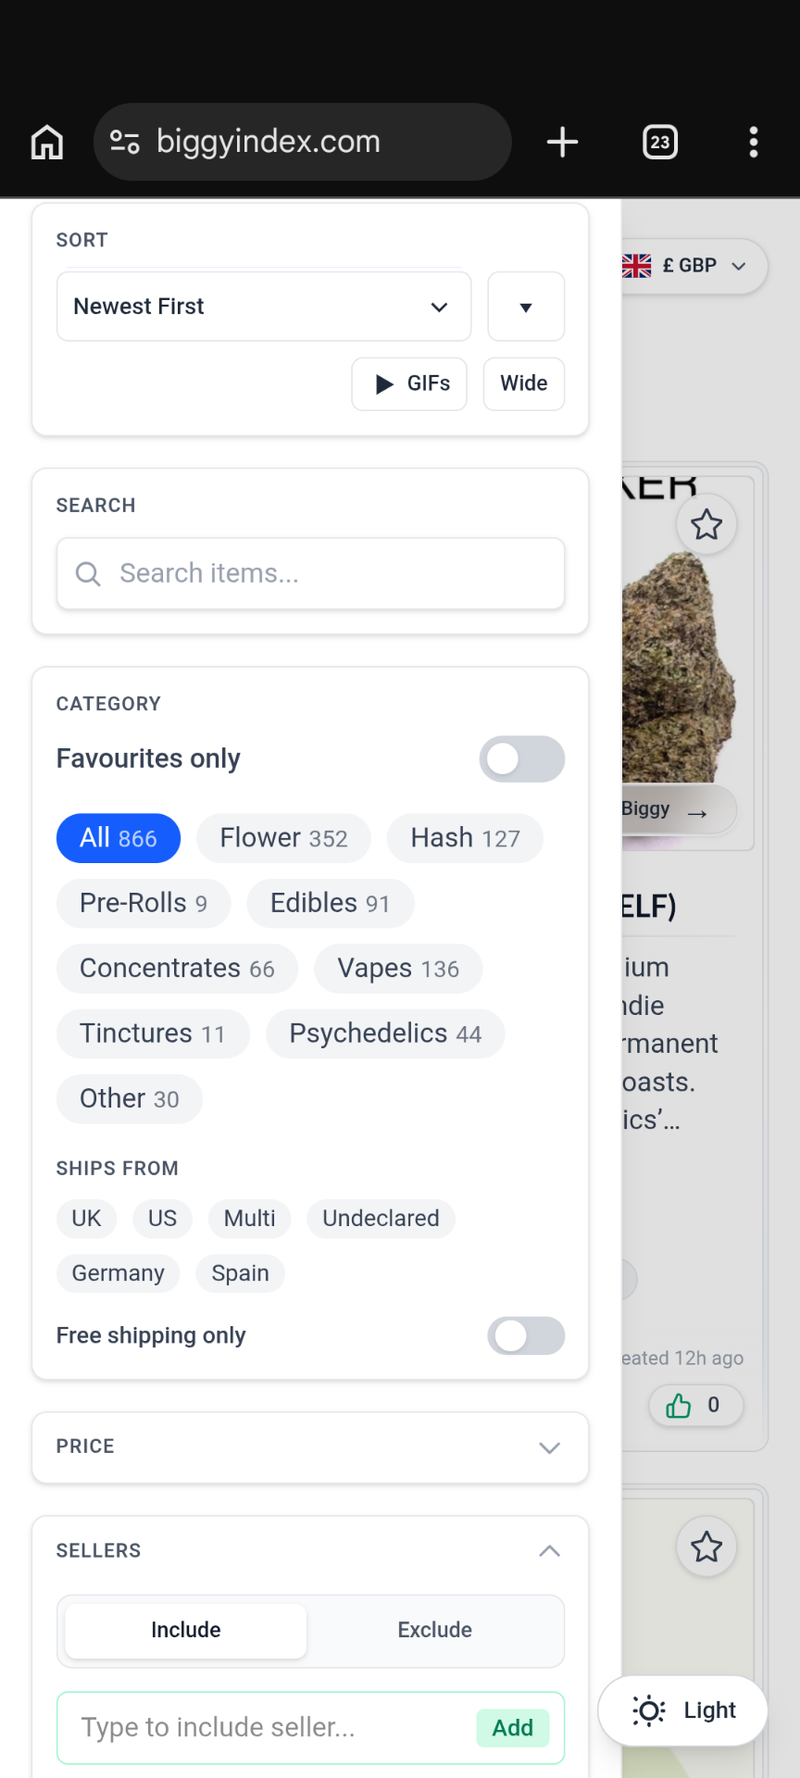The height and width of the screenshot is (1778, 800).
Task: Click the site settings icon in address bar
Action: [x=125, y=142]
